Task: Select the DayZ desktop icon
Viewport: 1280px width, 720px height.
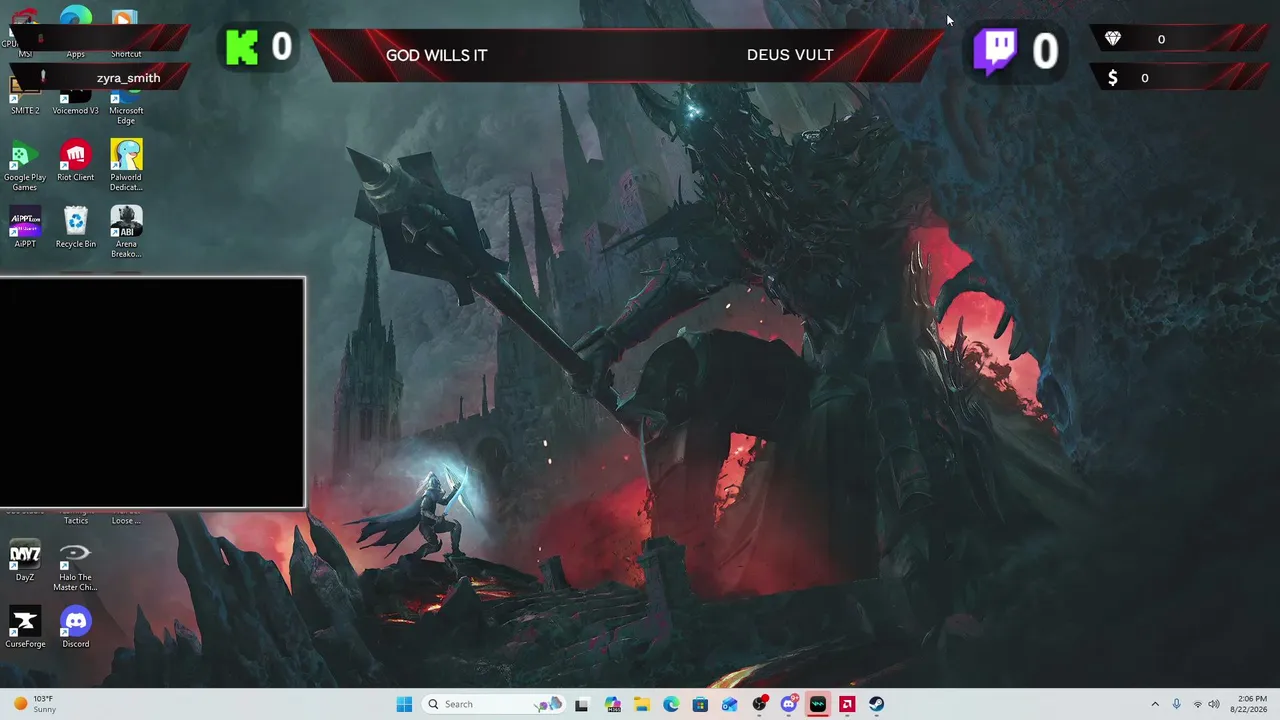Action: (x=25, y=561)
